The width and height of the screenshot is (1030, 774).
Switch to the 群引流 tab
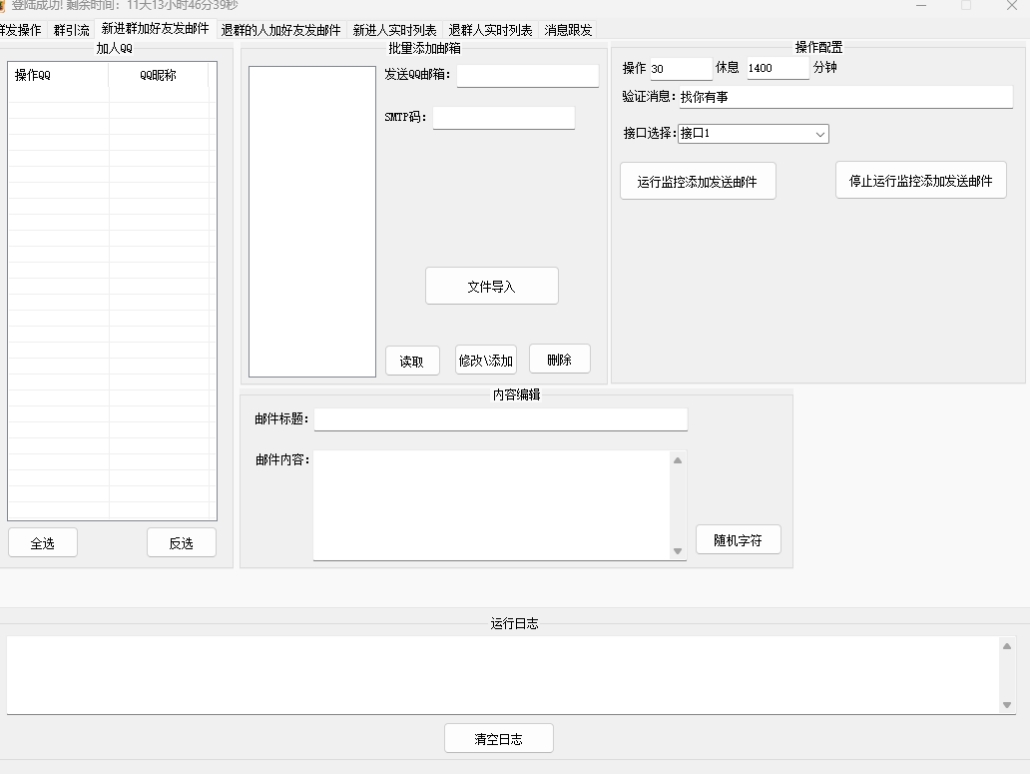coord(71,30)
